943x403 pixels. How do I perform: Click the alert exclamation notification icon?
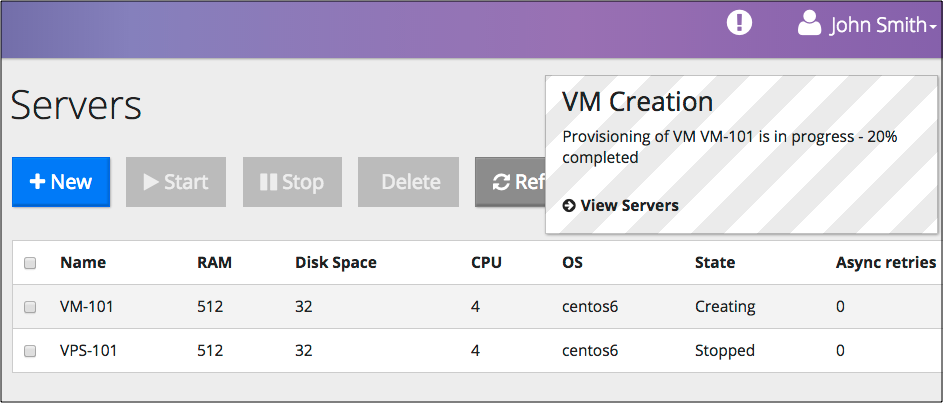[739, 23]
